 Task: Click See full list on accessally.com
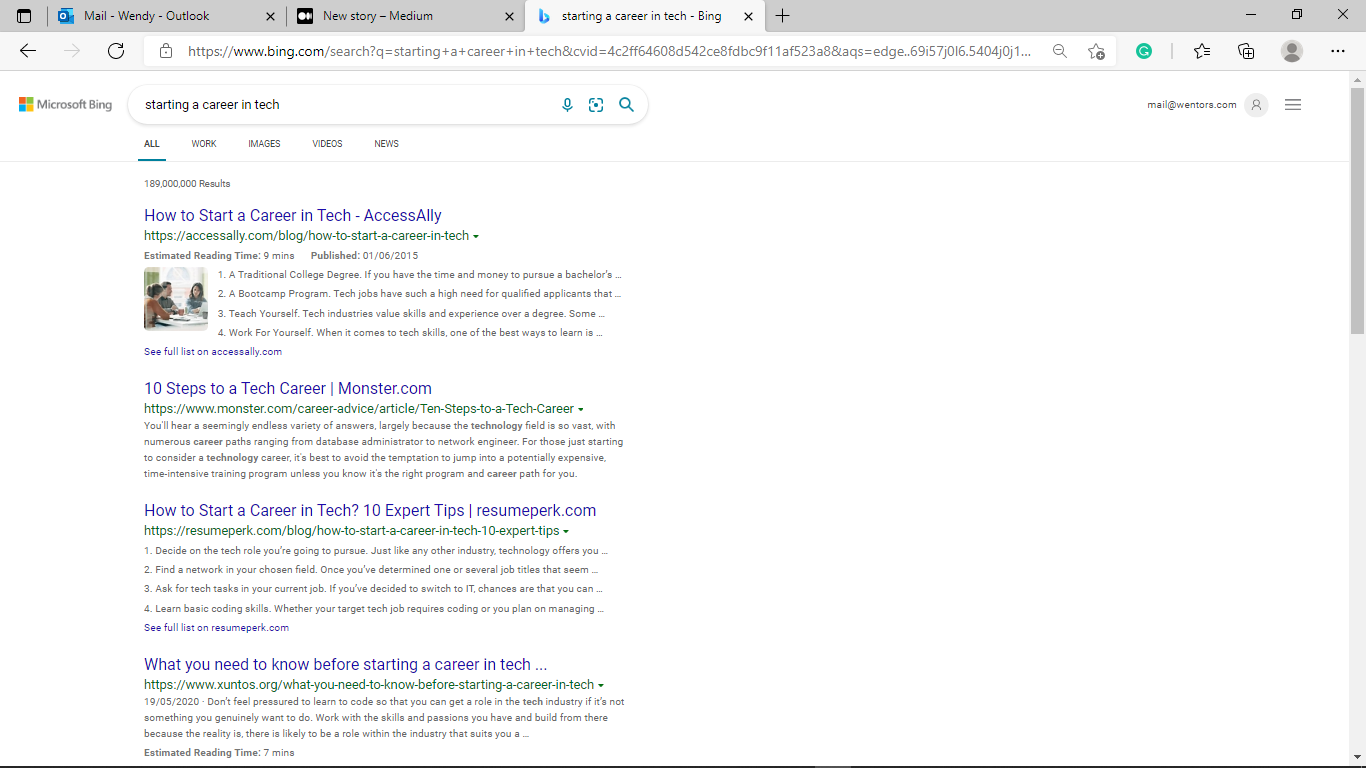(x=213, y=352)
